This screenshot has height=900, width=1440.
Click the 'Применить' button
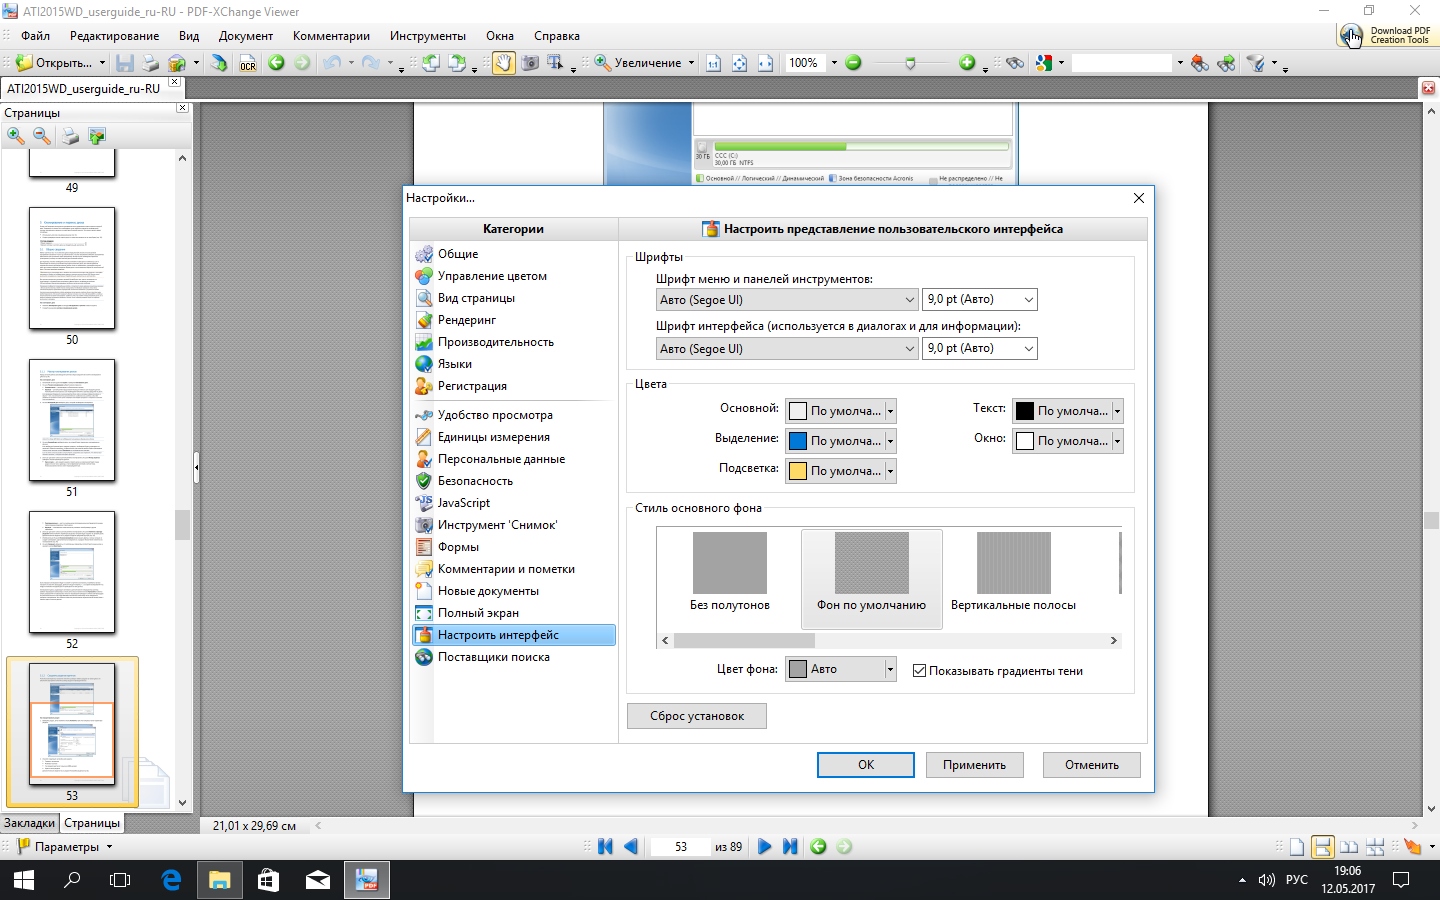point(974,765)
